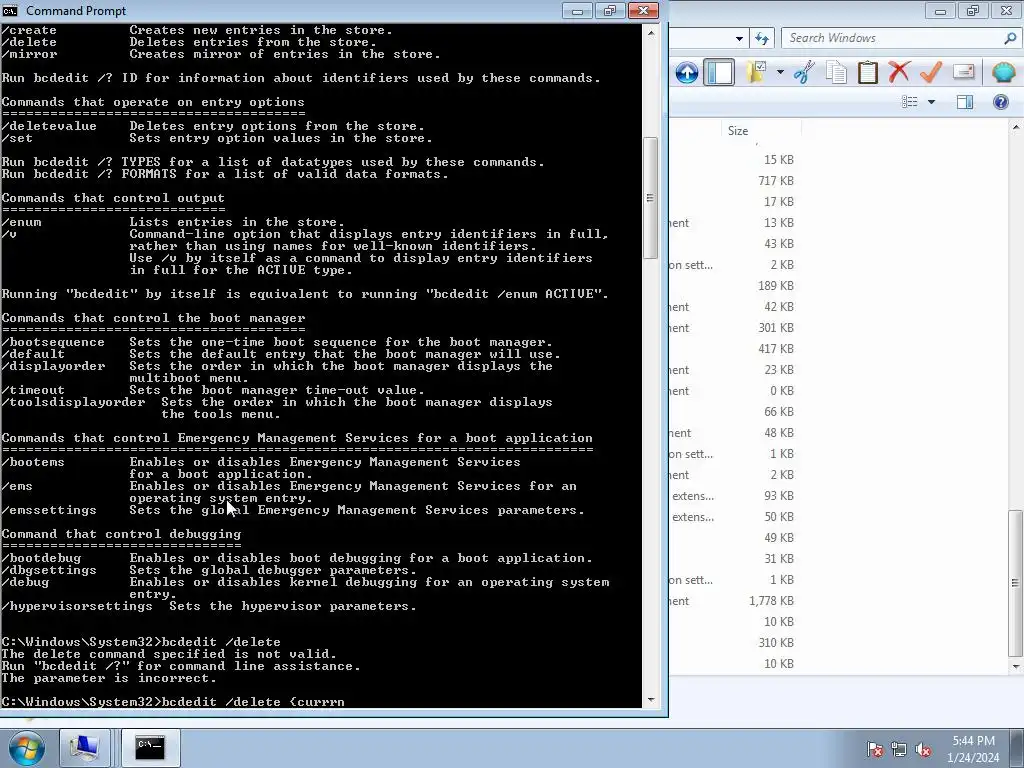Click Command Prompt vertical scrollbar thumb
The image size is (1024, 768).
650,198
